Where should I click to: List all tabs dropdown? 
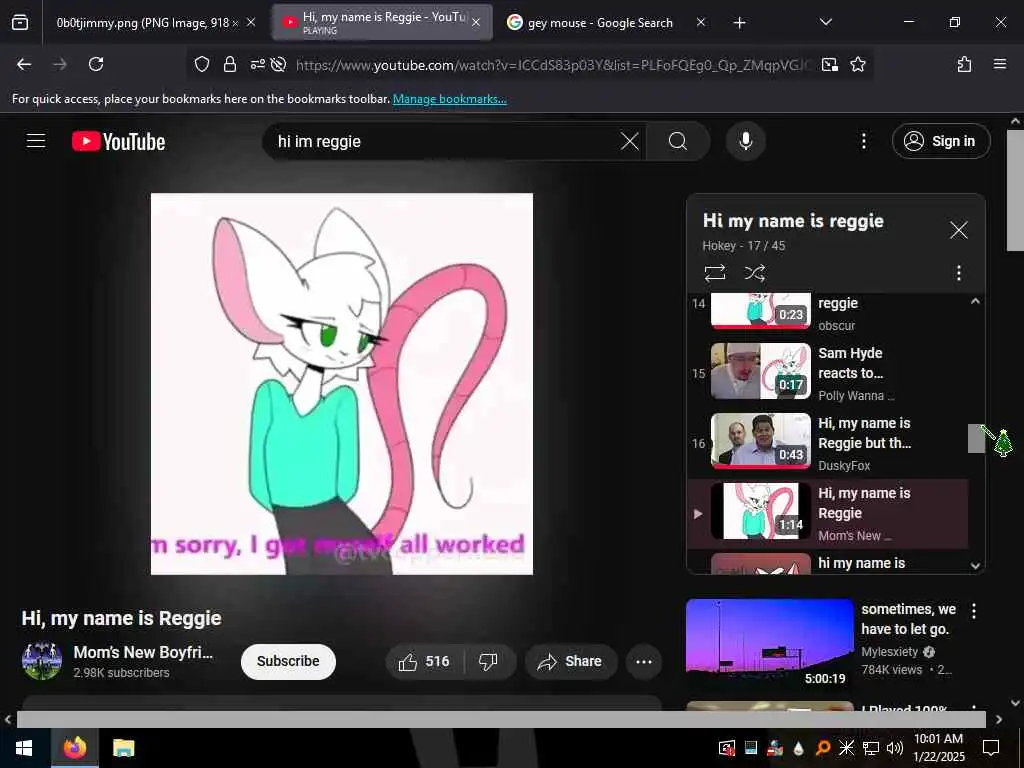[x=825, y=22]
